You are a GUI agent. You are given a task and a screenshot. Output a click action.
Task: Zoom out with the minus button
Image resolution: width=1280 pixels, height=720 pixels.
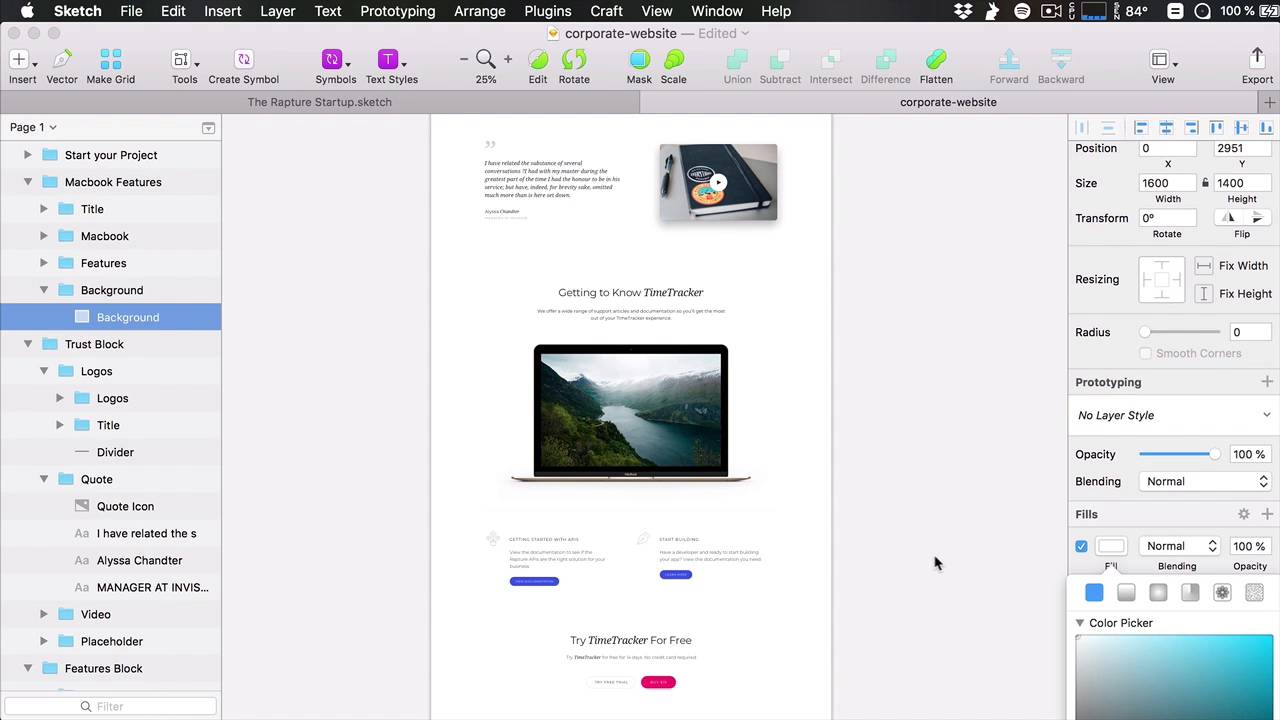coord(464,59)
